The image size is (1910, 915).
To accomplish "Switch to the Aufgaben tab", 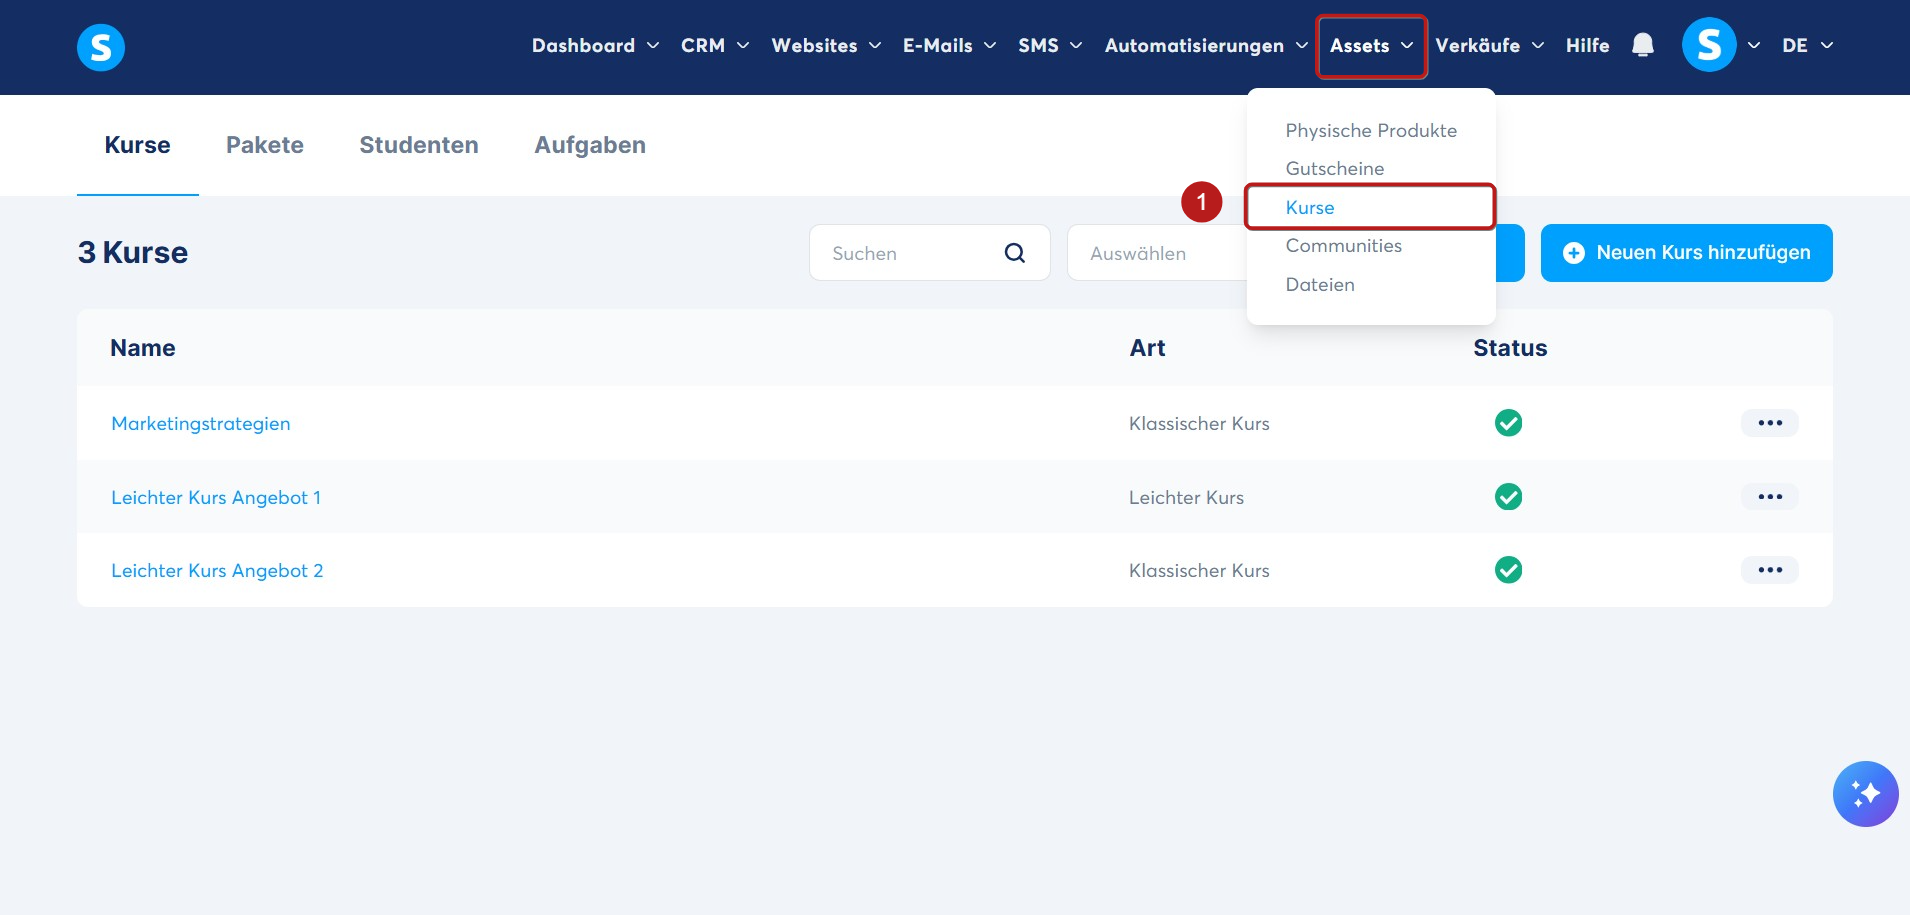I will (590, 145).
